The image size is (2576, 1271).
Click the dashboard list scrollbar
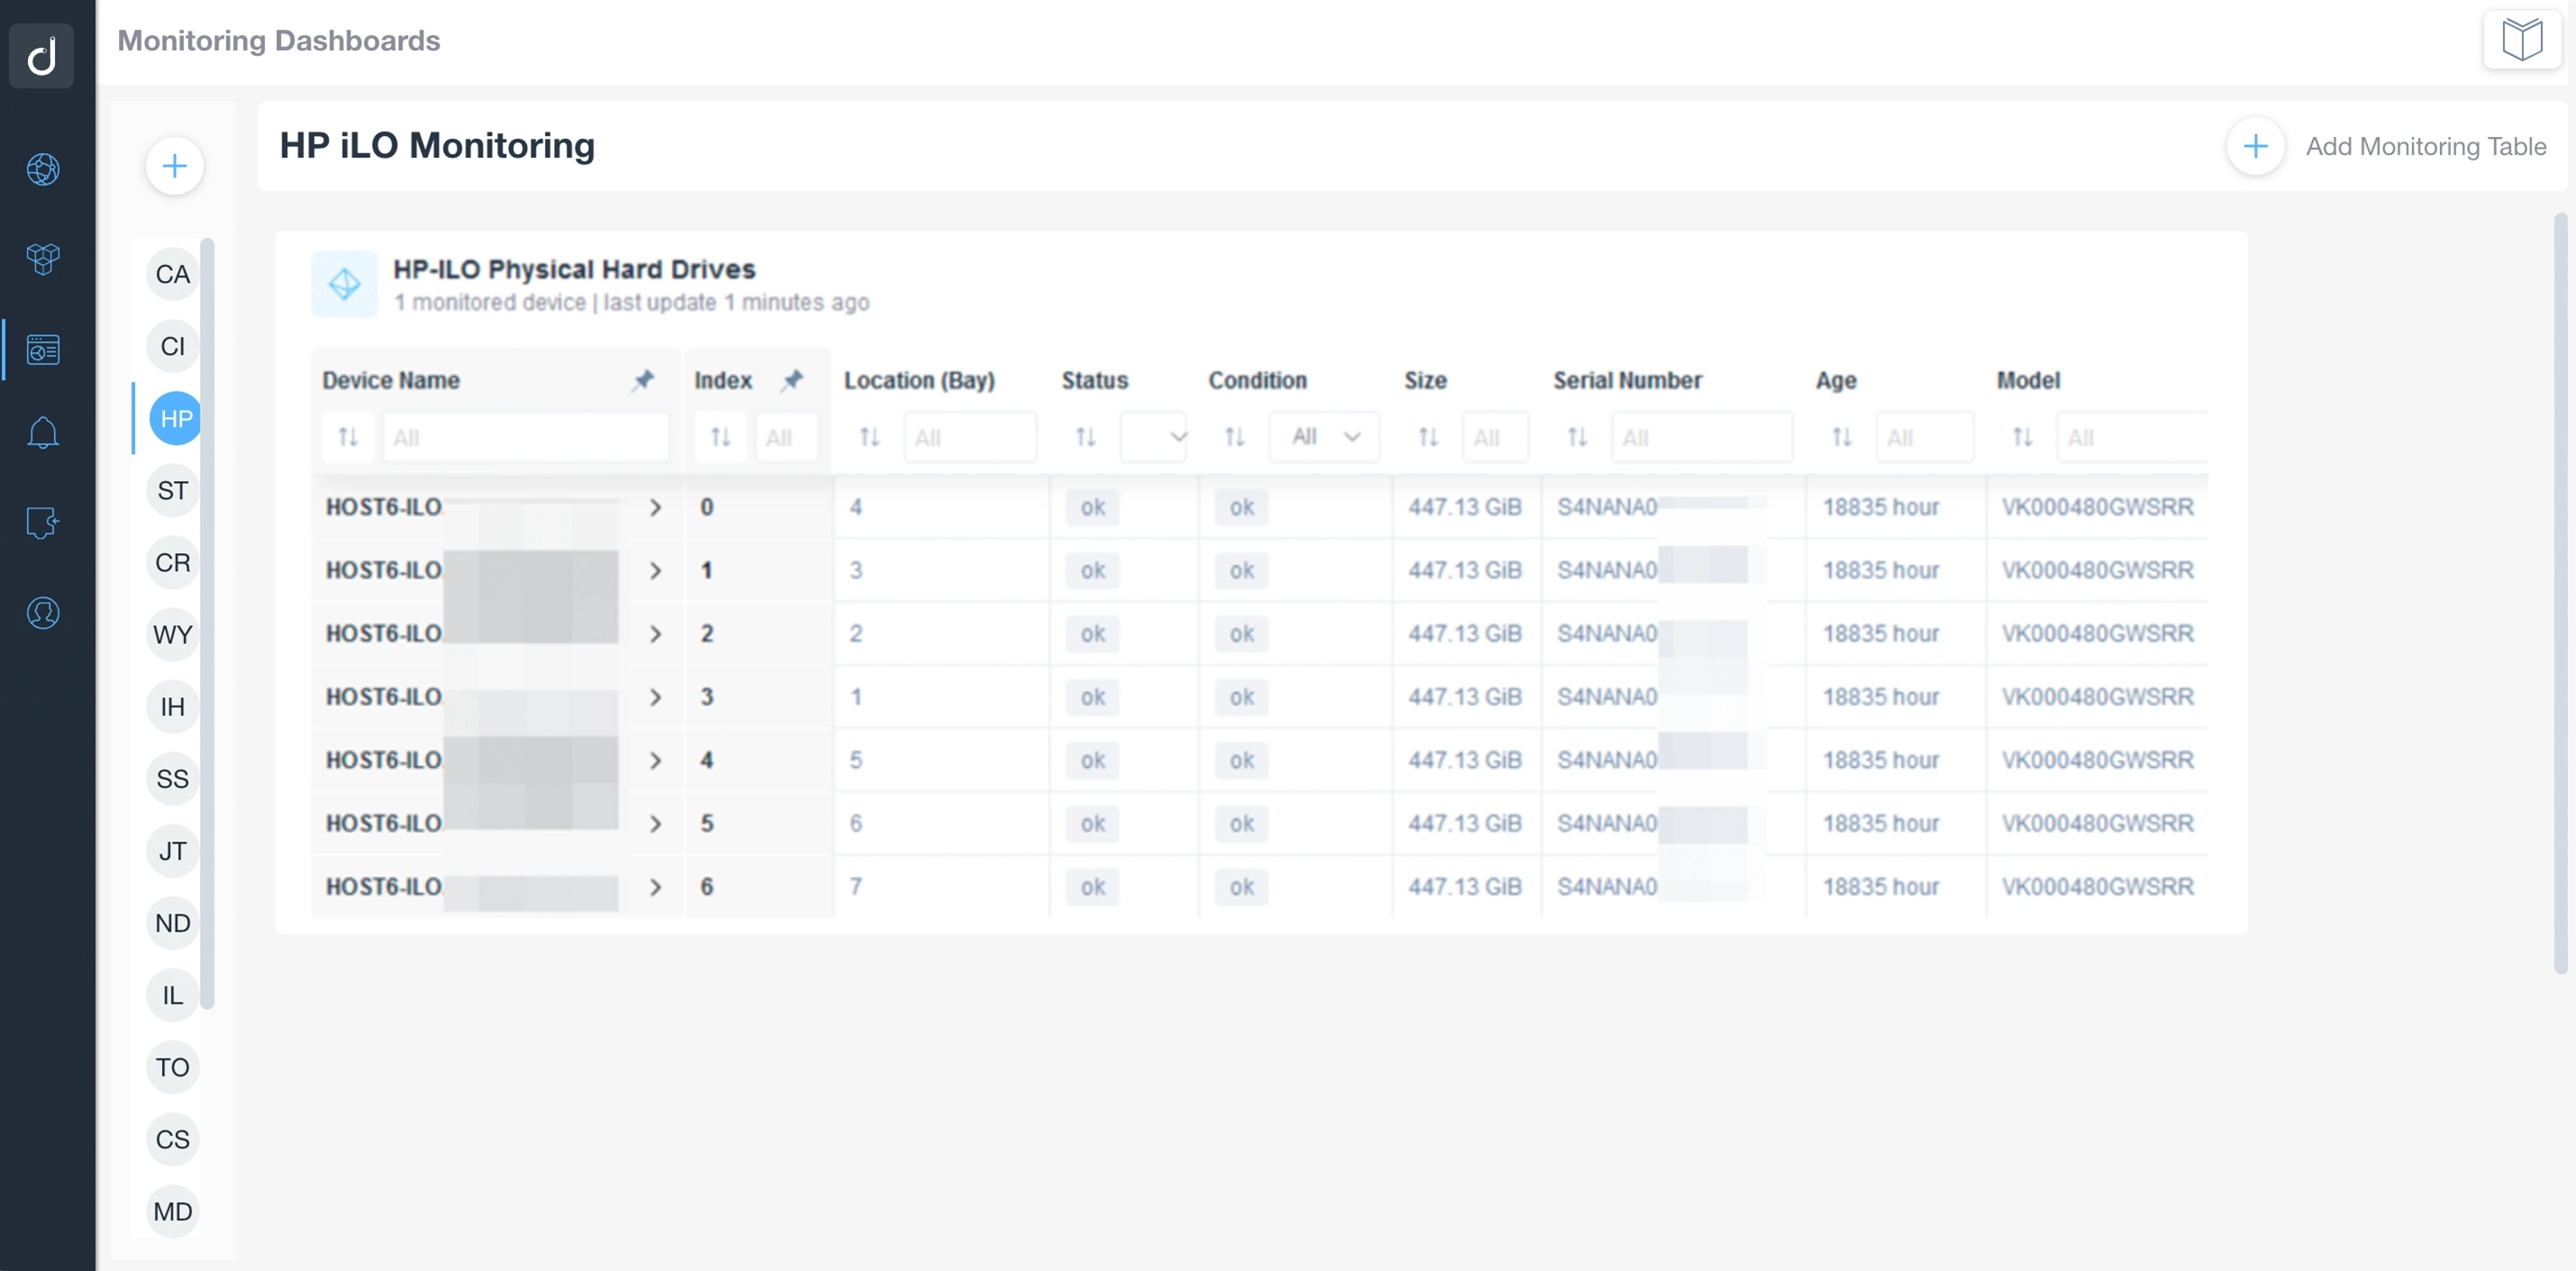coord(207,624)
